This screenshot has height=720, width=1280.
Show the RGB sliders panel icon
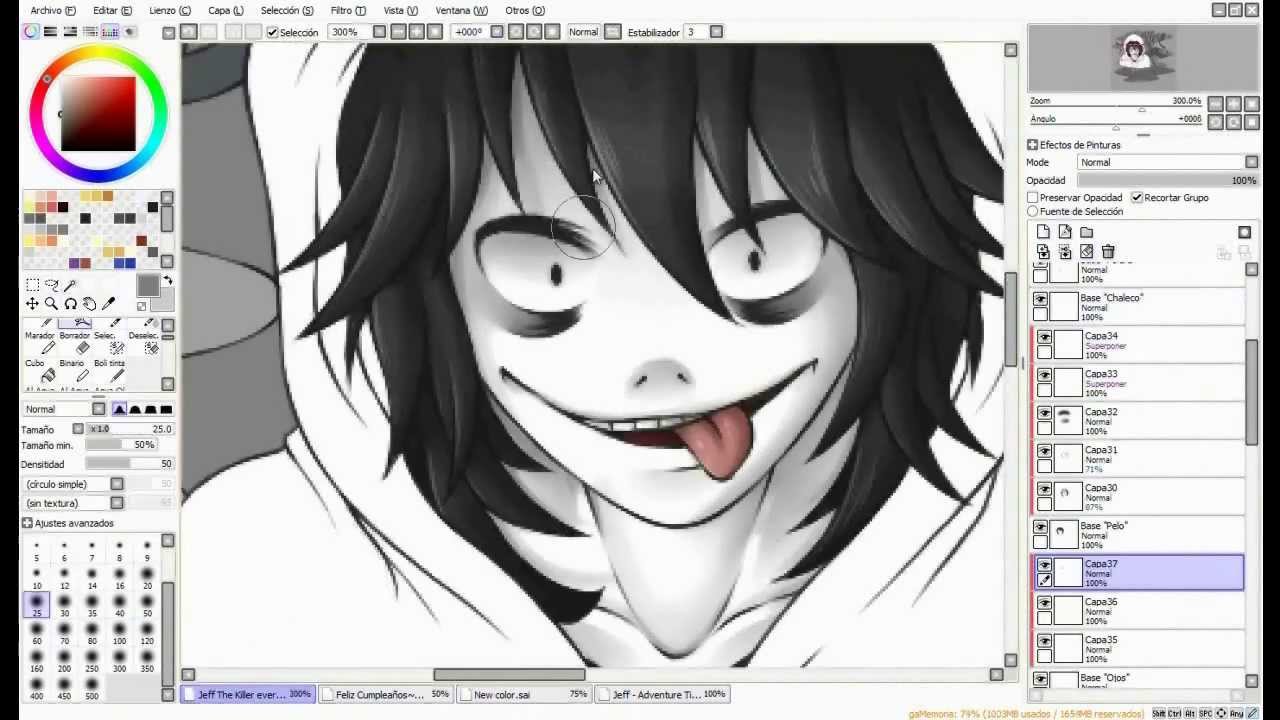pos(52,32)
